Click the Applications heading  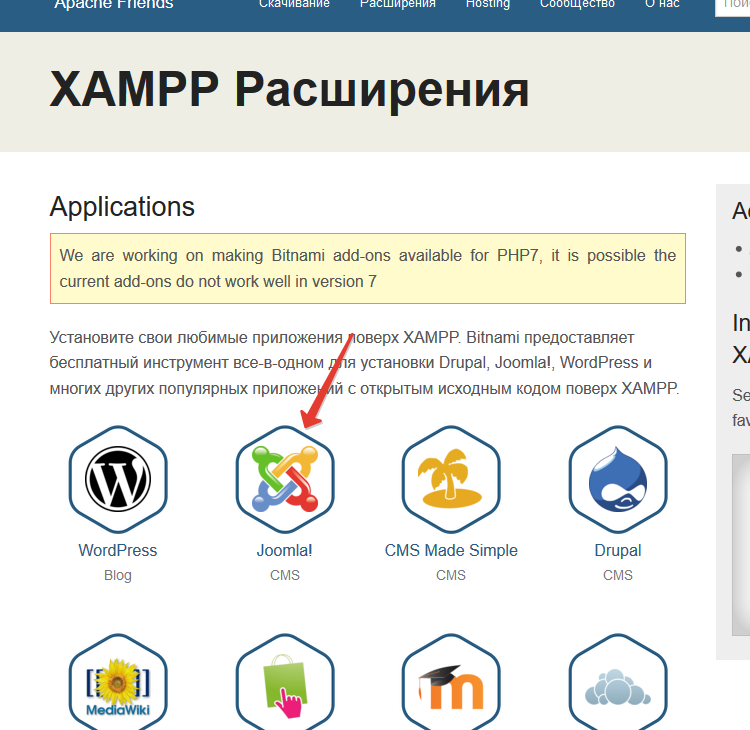click(x=122, y=207)
